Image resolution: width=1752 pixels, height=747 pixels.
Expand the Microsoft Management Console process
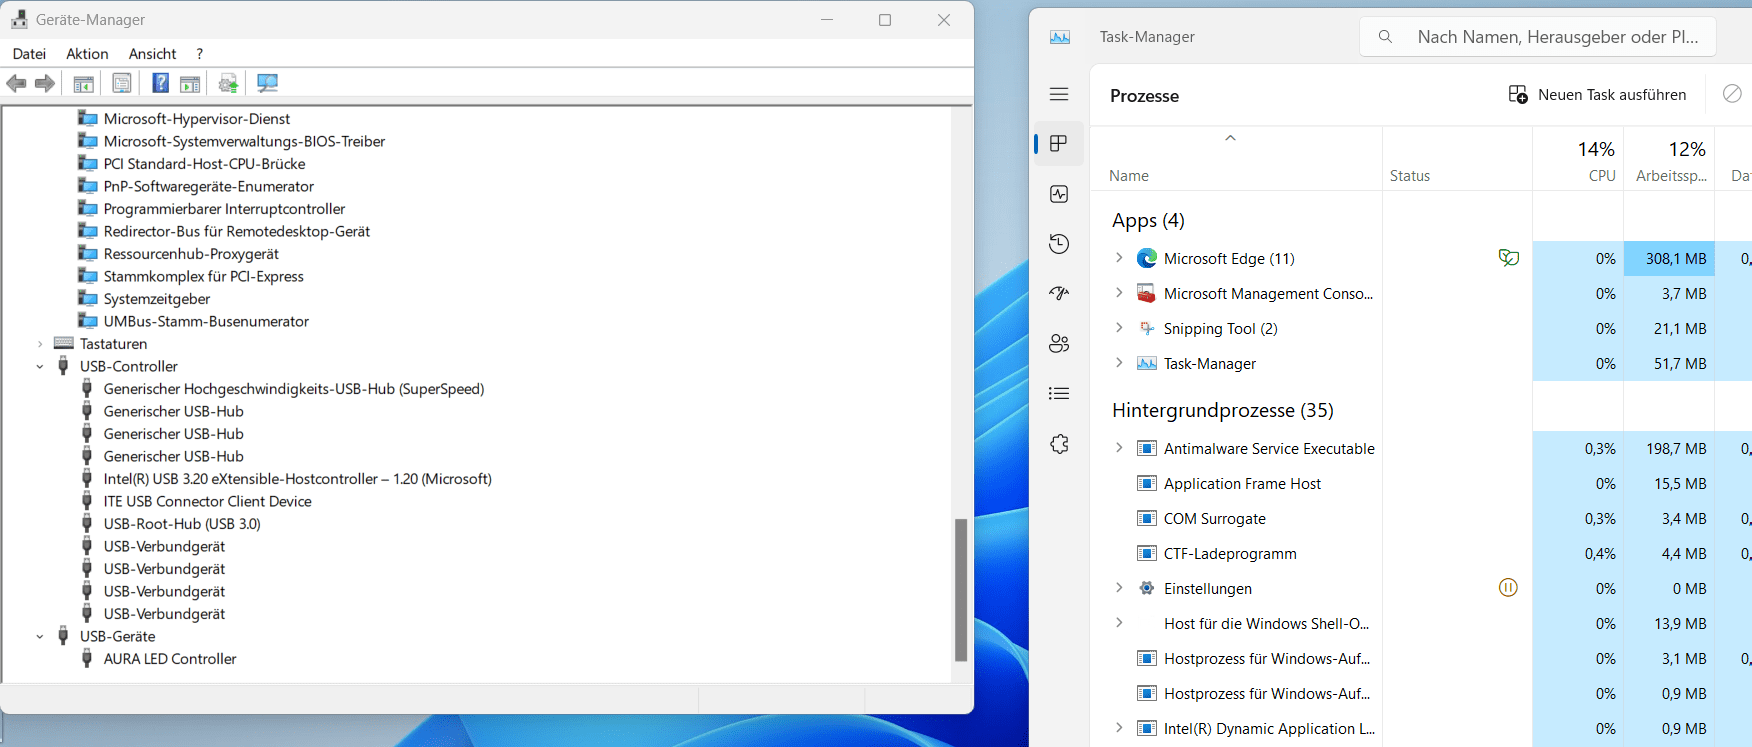(1119, 293)
